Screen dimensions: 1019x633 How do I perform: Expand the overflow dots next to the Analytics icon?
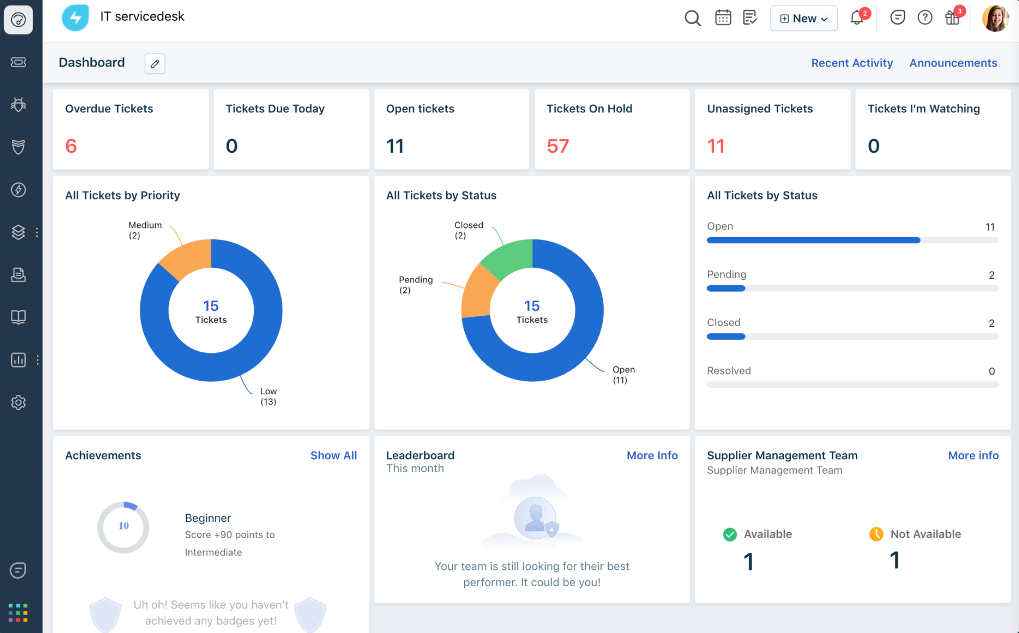coord(37,359)
